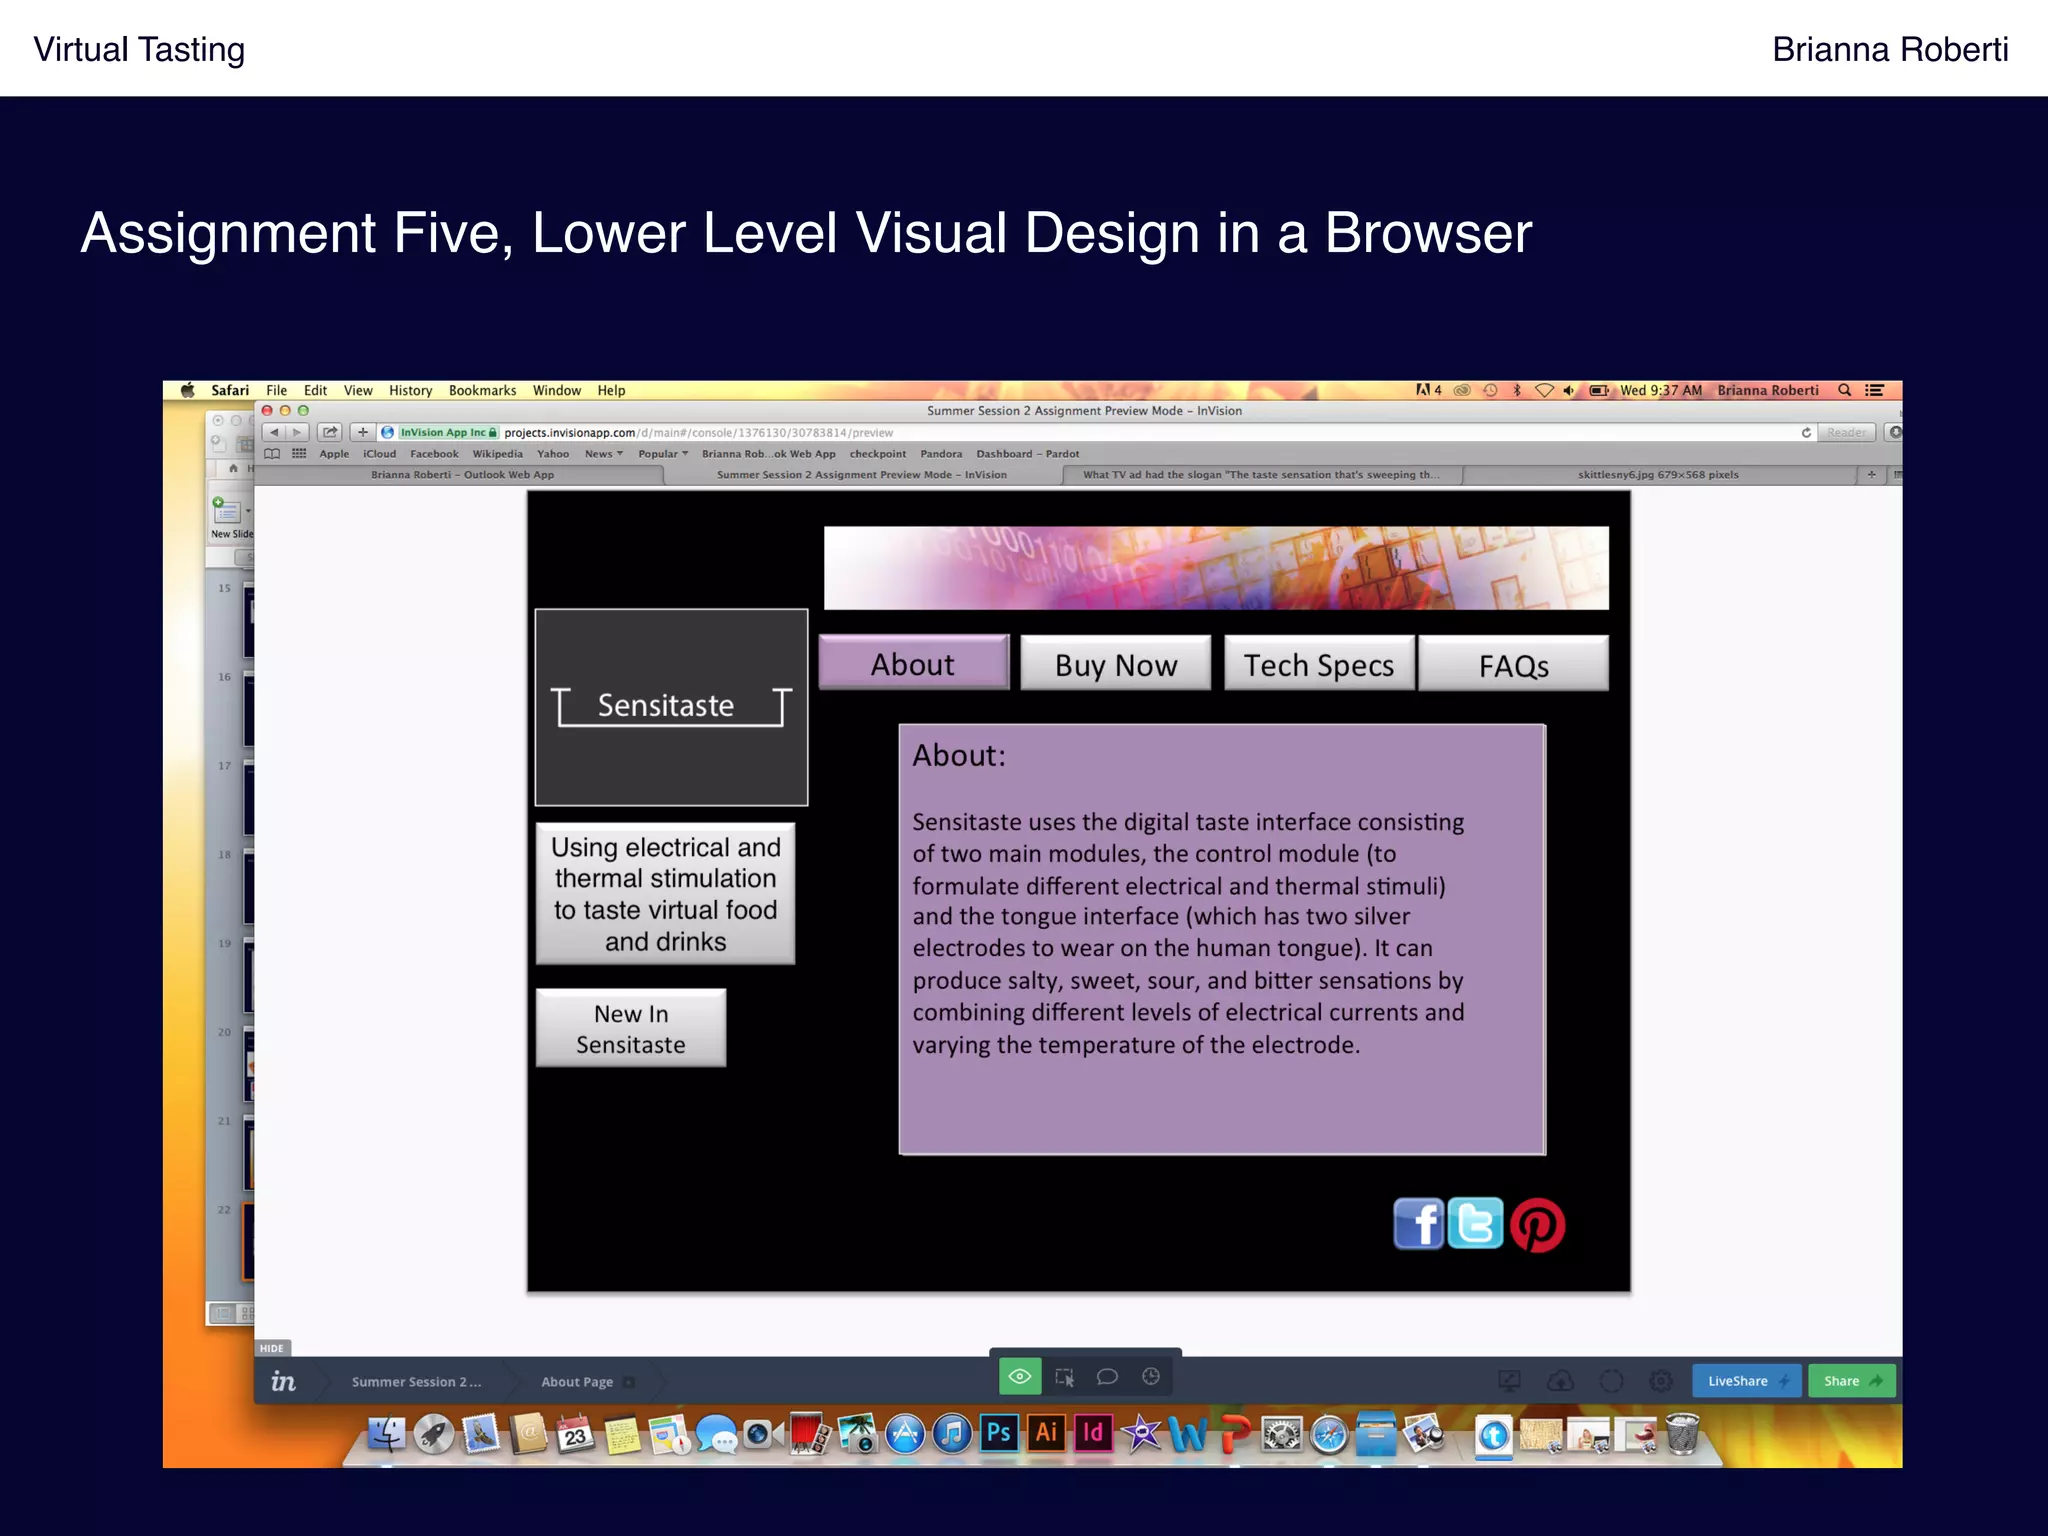Open the Safari Window menu

point(556,390)
